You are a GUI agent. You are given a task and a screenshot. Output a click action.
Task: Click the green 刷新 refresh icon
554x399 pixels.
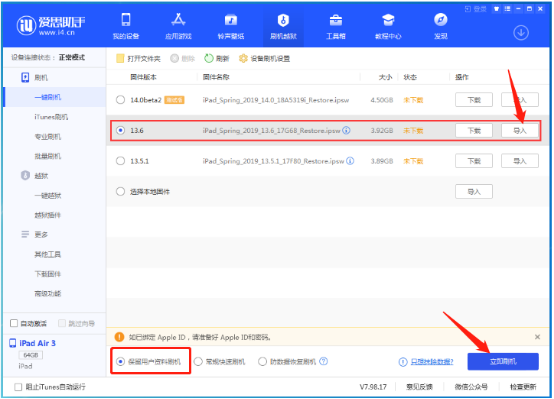pos(208,58)
